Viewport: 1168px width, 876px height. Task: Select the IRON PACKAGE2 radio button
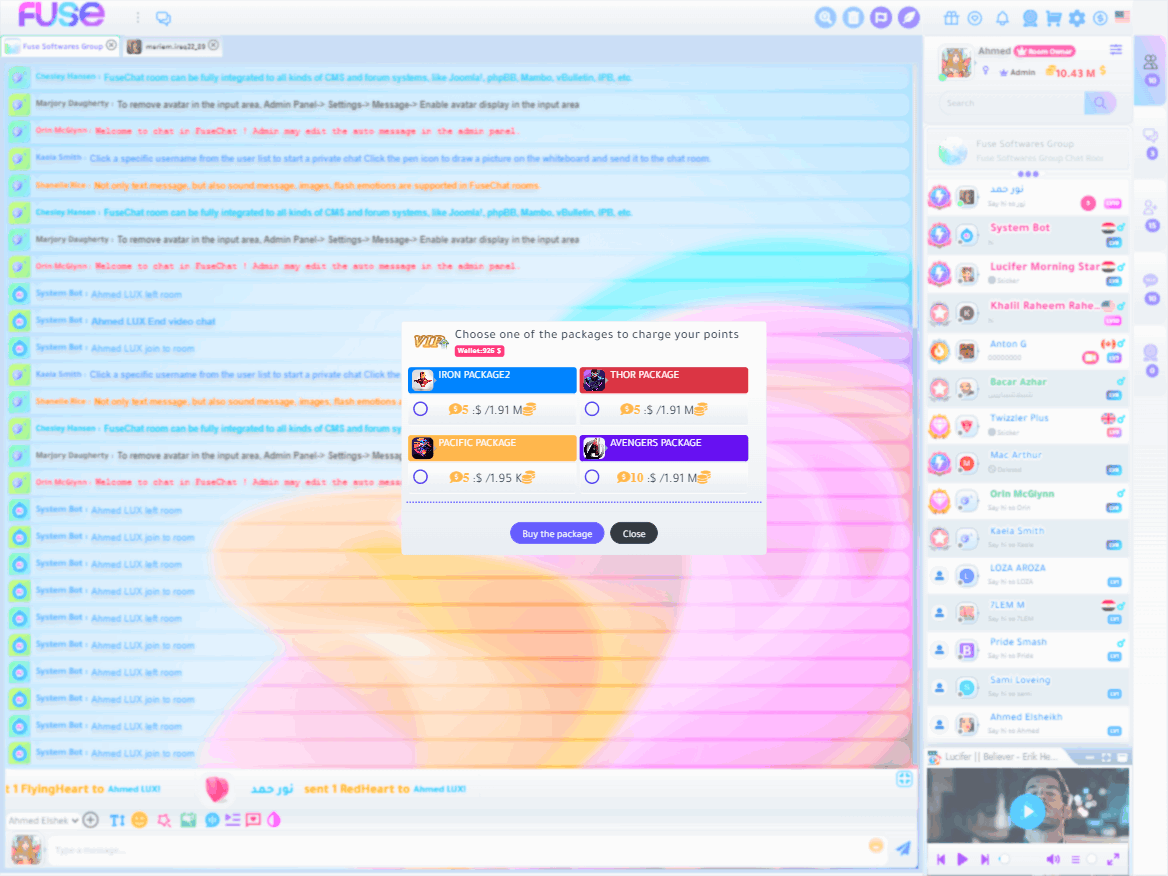(x=421, y=409)
